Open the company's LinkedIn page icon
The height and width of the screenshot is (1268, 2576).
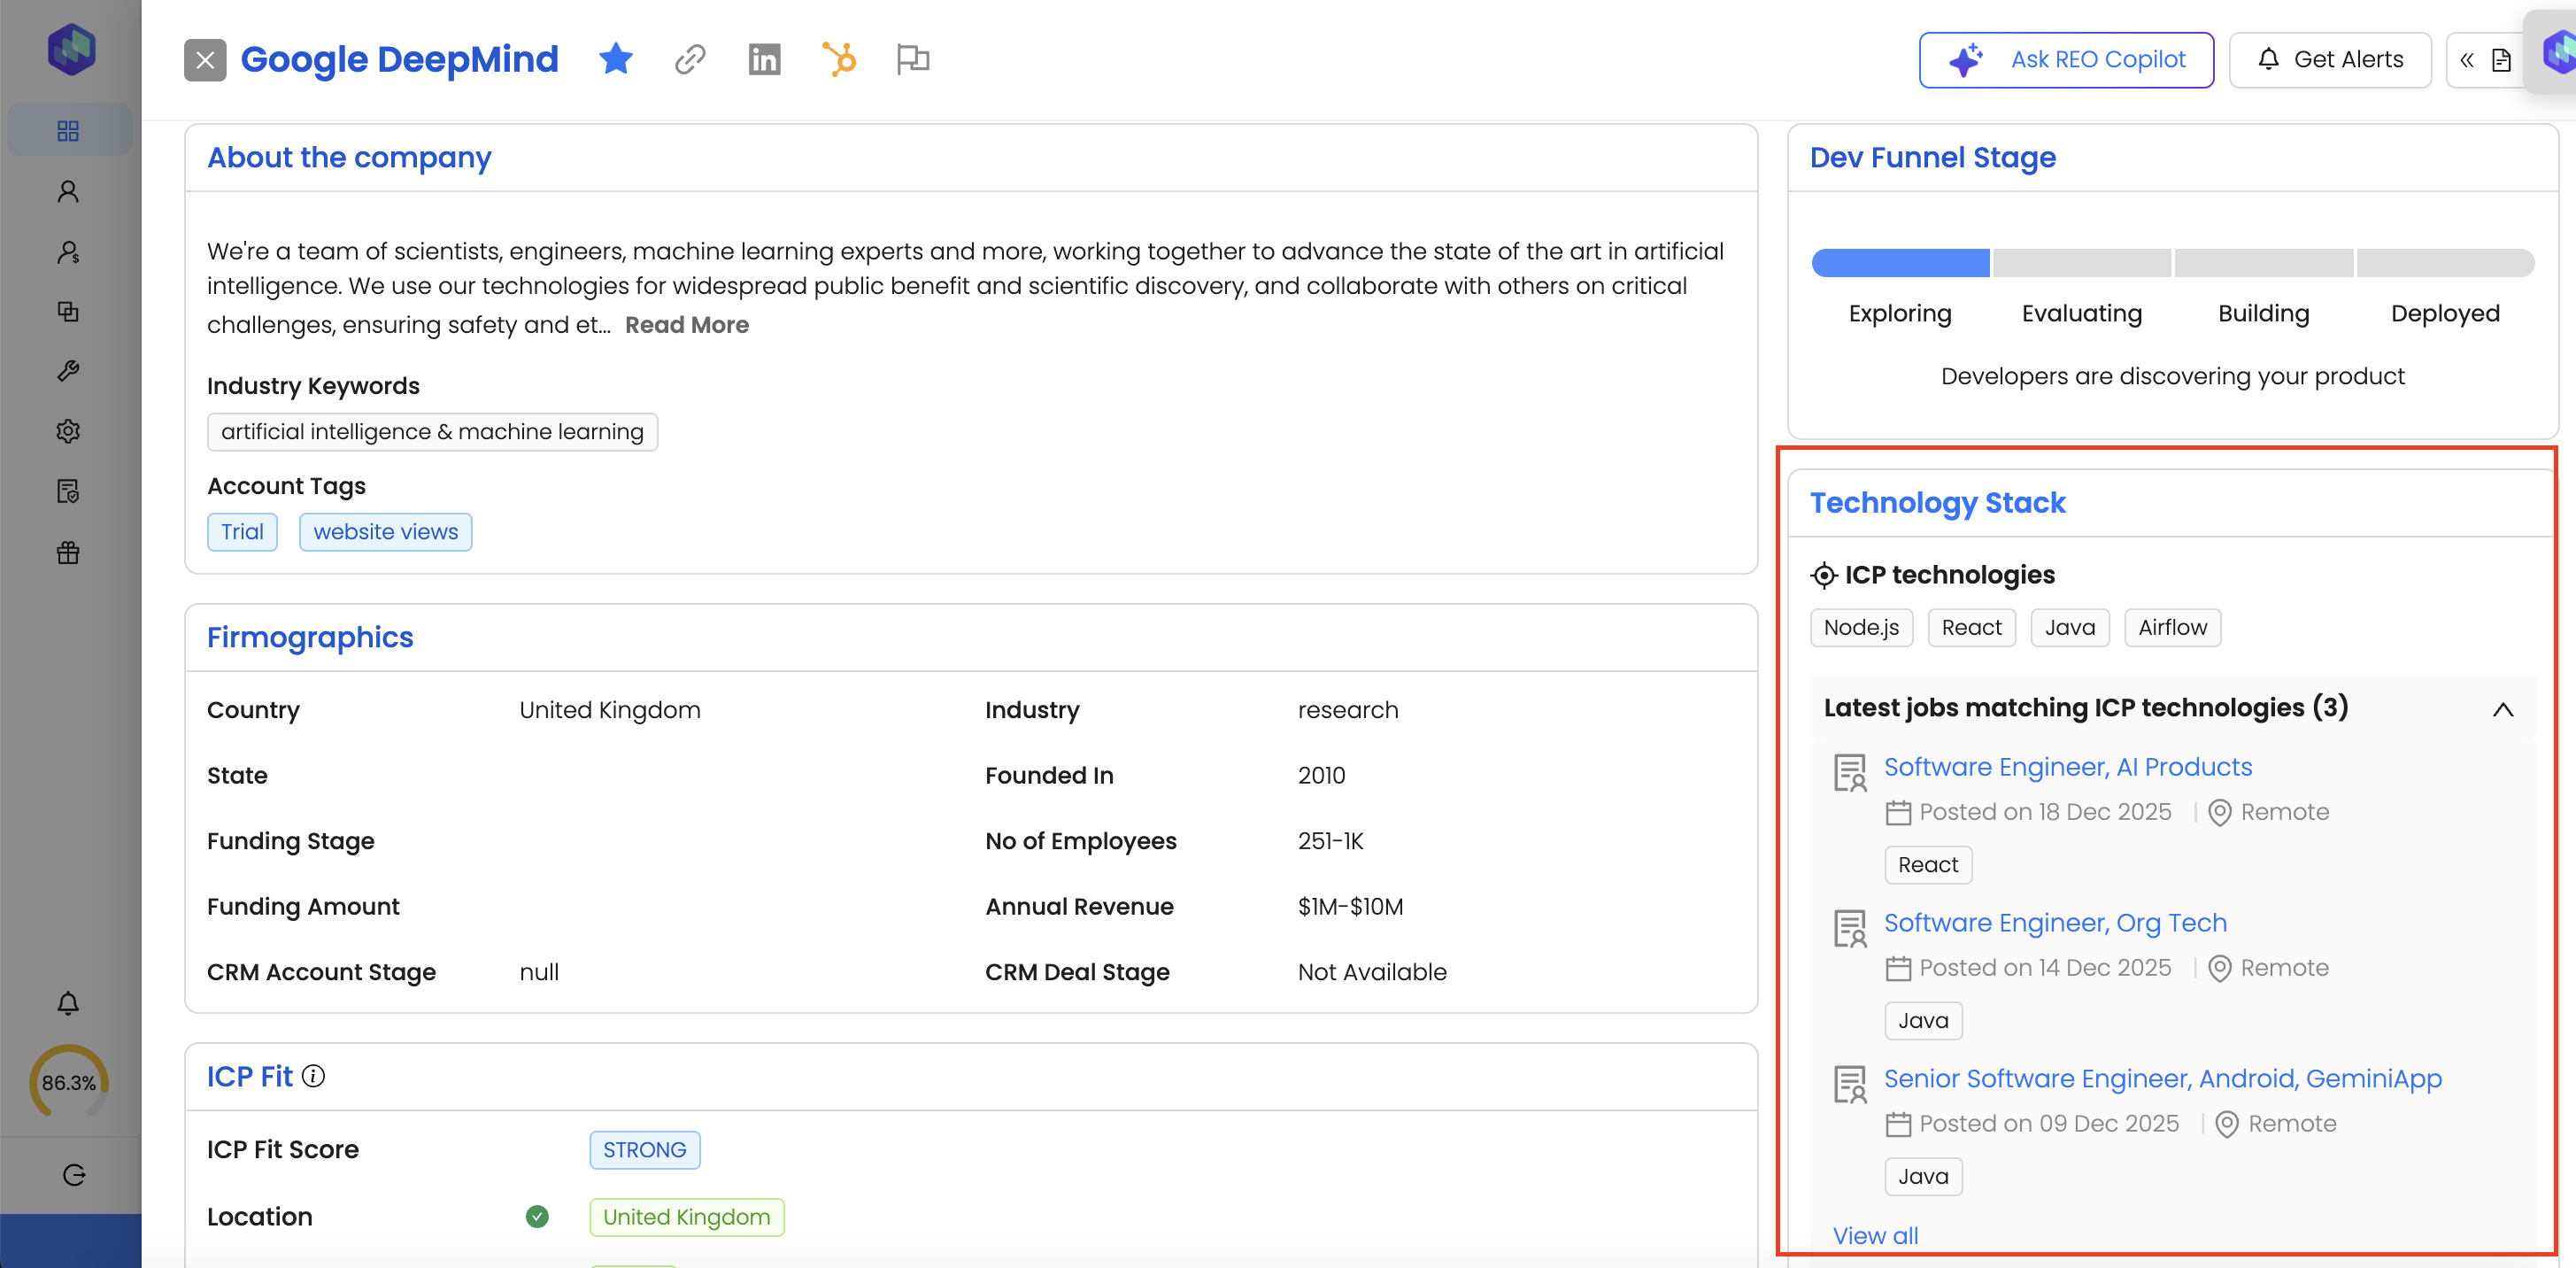pos(764,59)
